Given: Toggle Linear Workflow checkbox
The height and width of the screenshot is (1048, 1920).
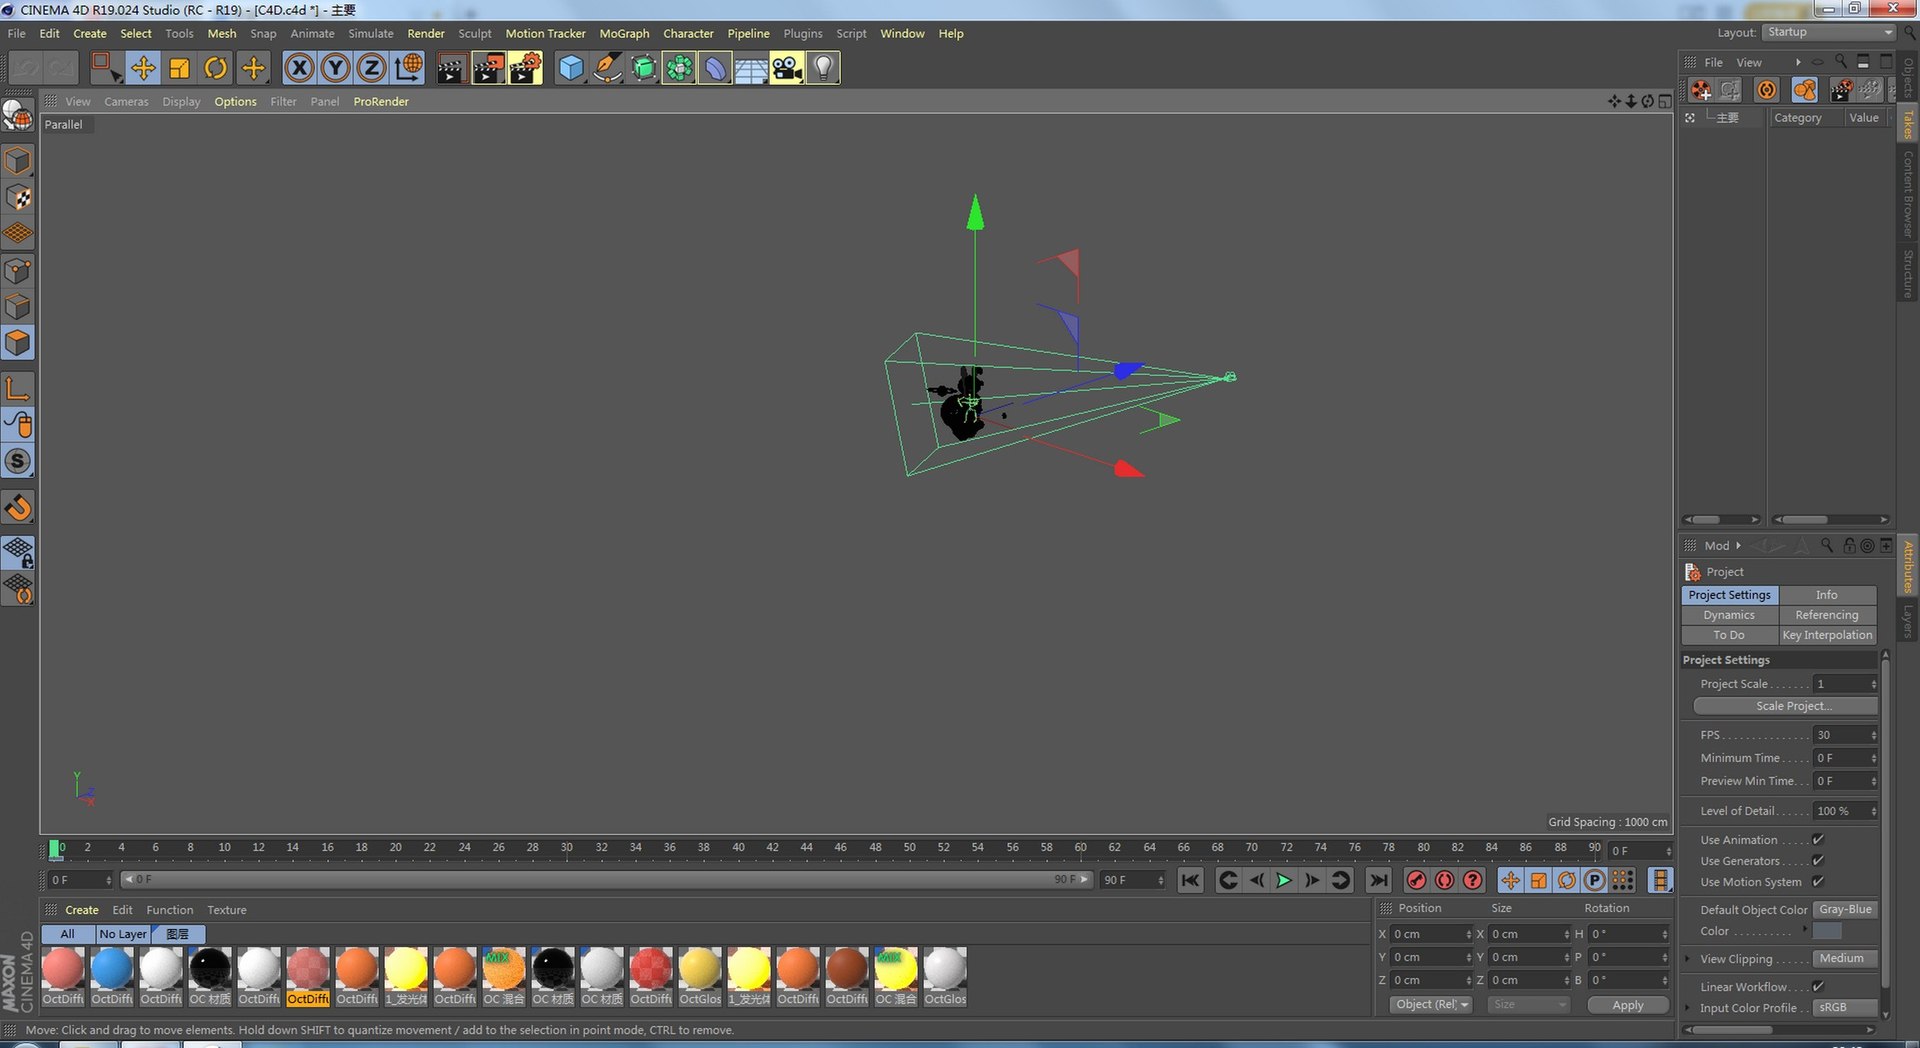Looking at the screenshot, I should point(1818,987).
